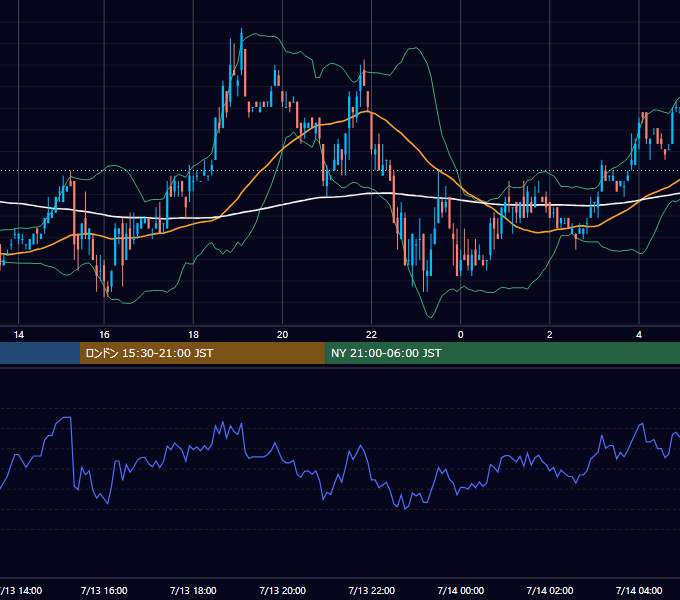
Task: Click the '7/14 00:00' date label
Action: (x=461, y=590)
